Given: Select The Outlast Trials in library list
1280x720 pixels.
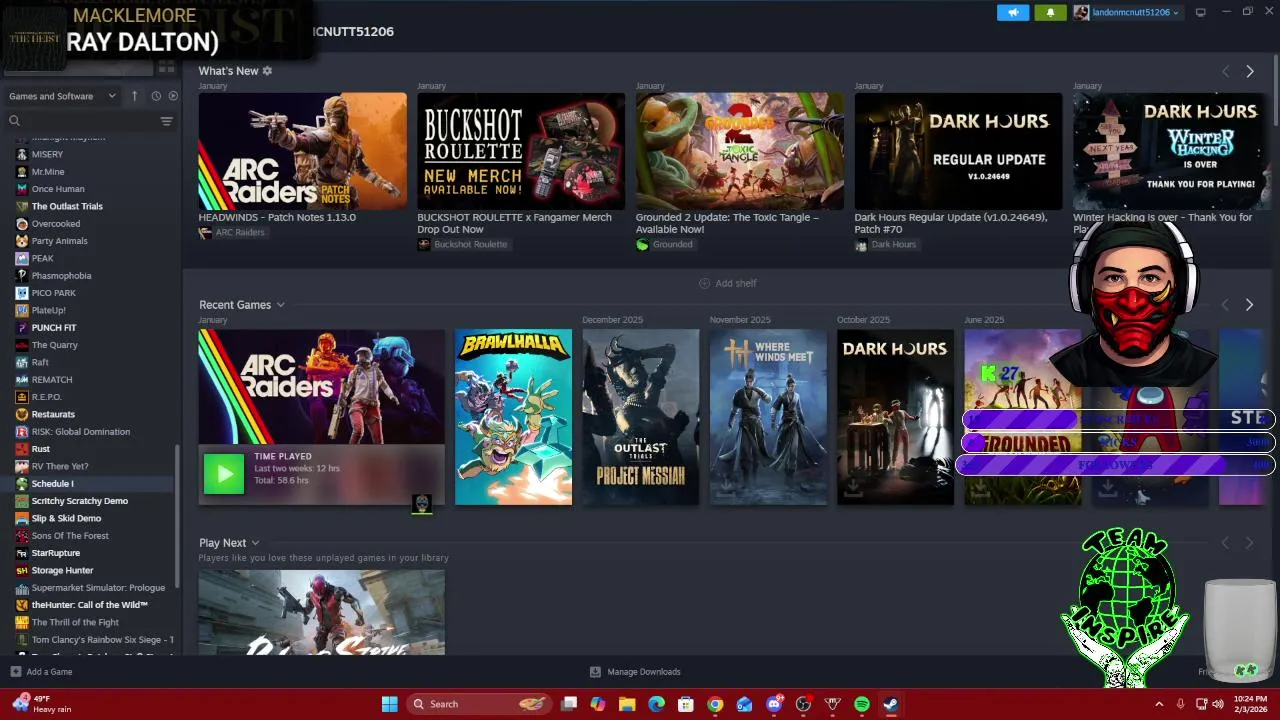Looking at the screenshot, I should tap(67, 206).
